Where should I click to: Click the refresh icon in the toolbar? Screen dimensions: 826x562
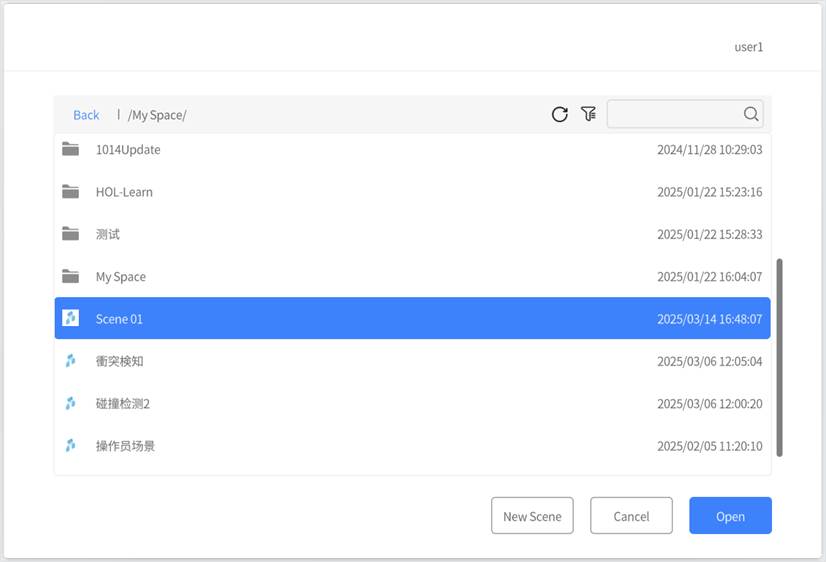560,114
